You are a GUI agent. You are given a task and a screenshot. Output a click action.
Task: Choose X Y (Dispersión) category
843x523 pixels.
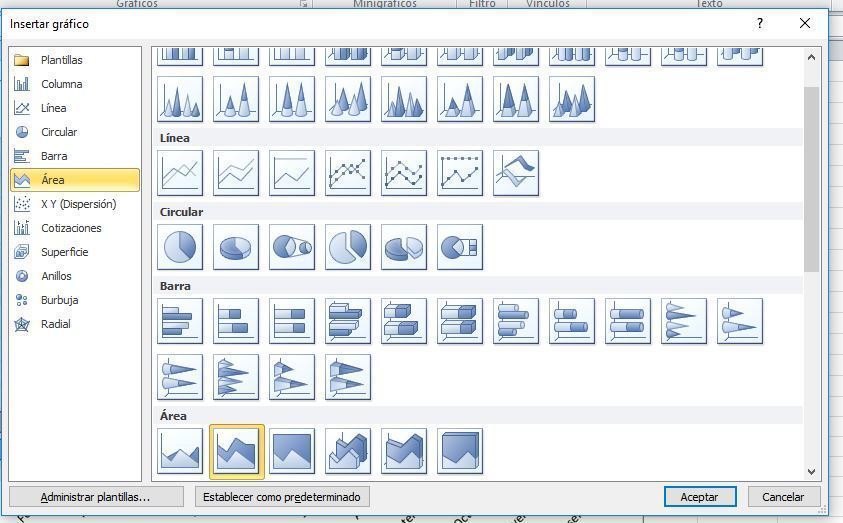[74, 204]
